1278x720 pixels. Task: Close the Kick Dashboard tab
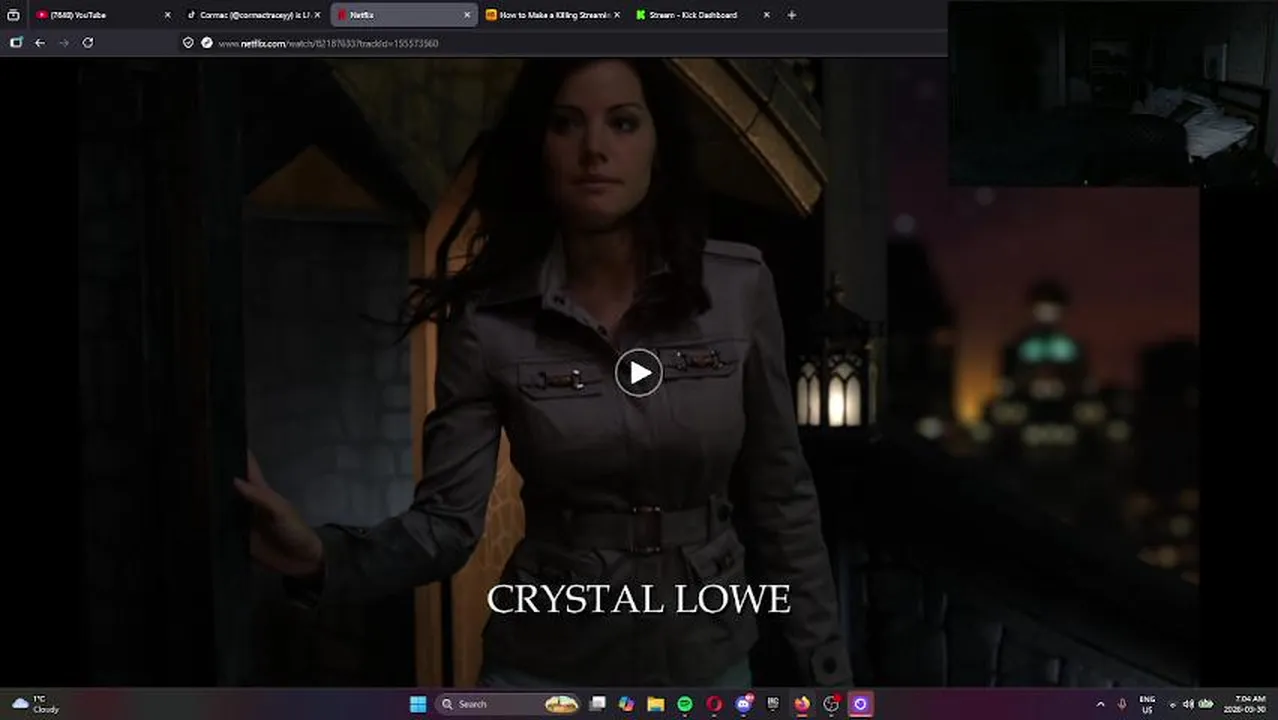click(x=767, y=15)
